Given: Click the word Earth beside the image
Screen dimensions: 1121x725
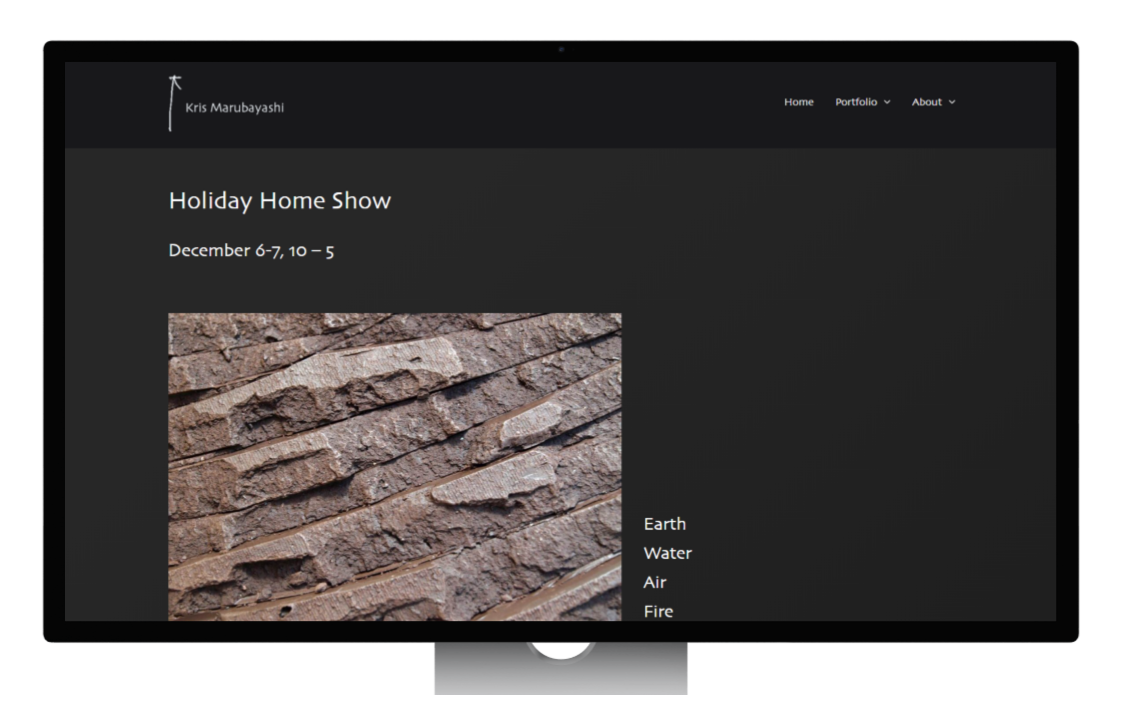Looking at the screenshot, I should coord(664,524).
